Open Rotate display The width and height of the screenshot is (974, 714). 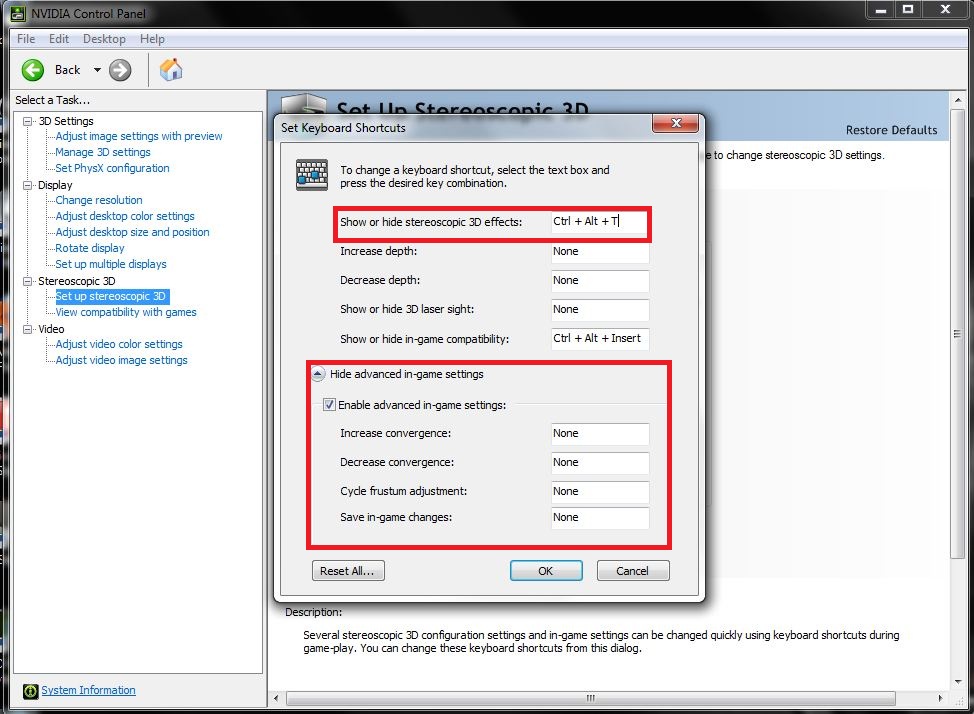coord(89,248)
